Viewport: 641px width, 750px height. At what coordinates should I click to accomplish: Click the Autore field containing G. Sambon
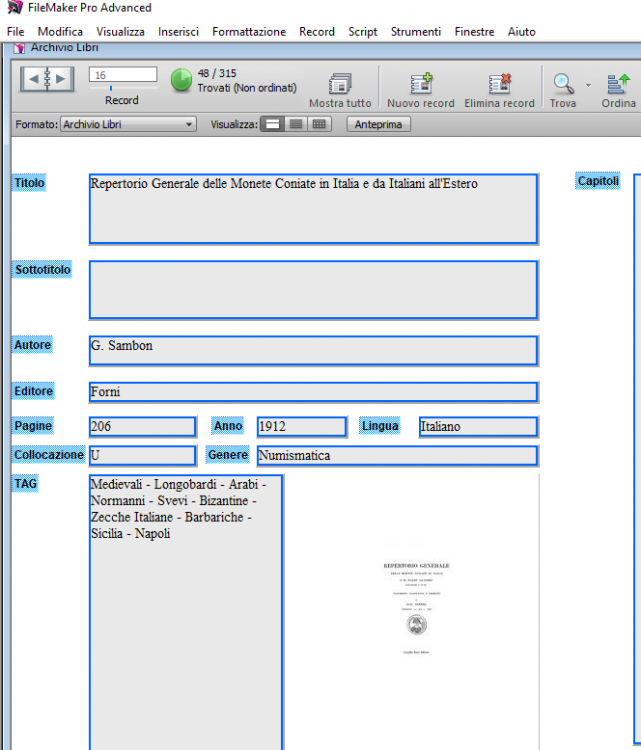click(312, 350)
